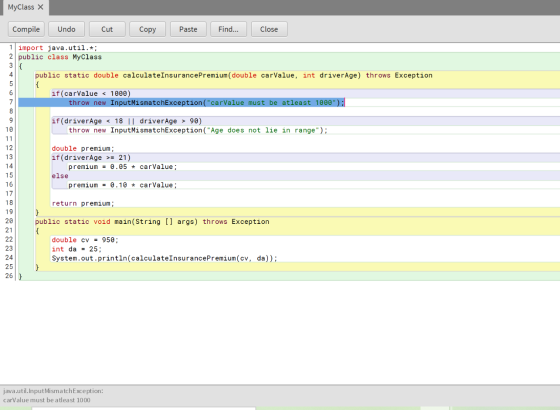Click line number 26 in the gutter

coord(9,276)
